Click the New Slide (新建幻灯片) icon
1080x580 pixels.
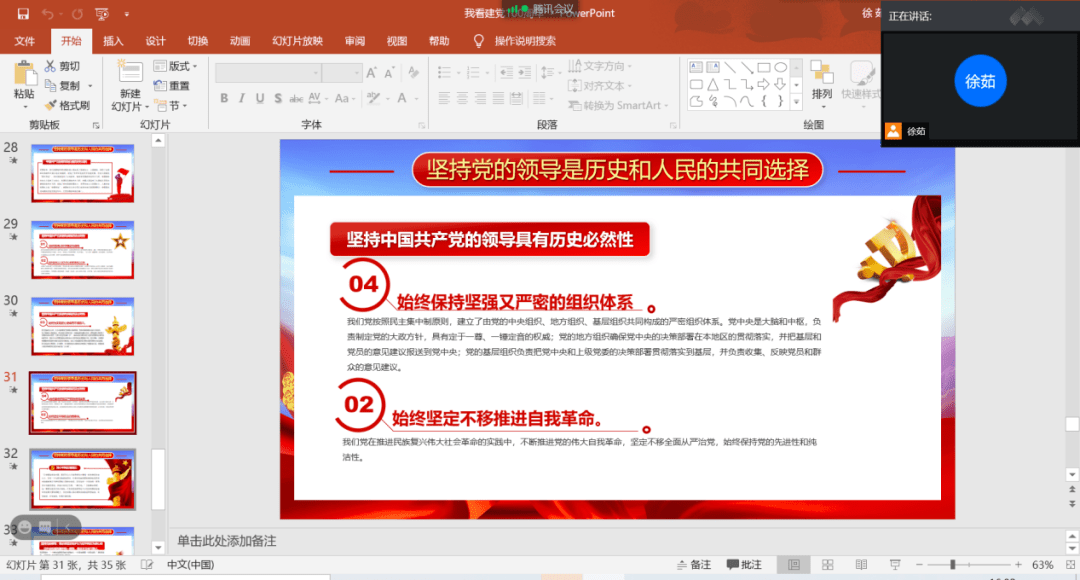pyautogui.click(x=129, y=87)
